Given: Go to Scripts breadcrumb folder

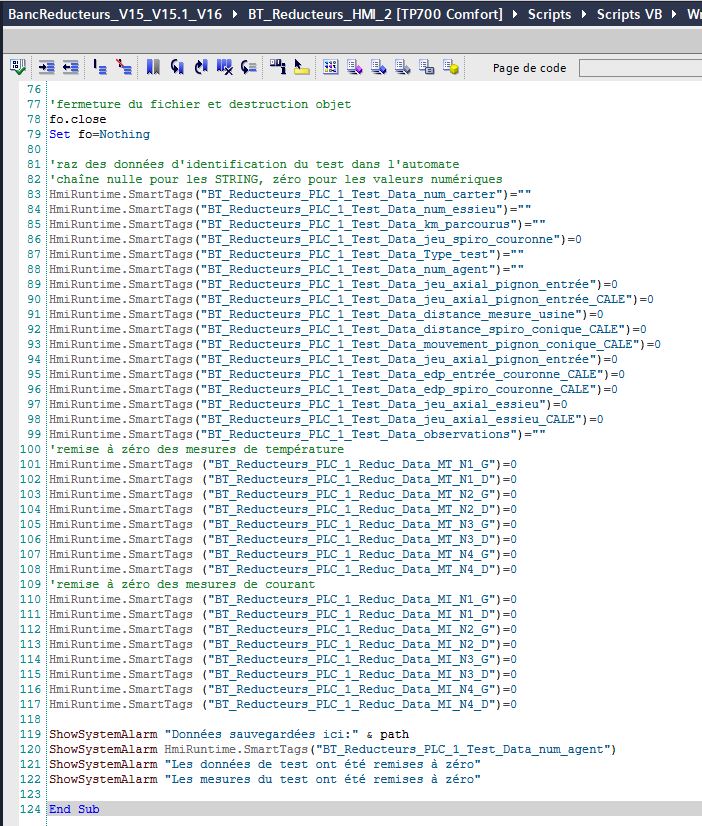Looking at the screenshot, I should (x=549, y=15).
